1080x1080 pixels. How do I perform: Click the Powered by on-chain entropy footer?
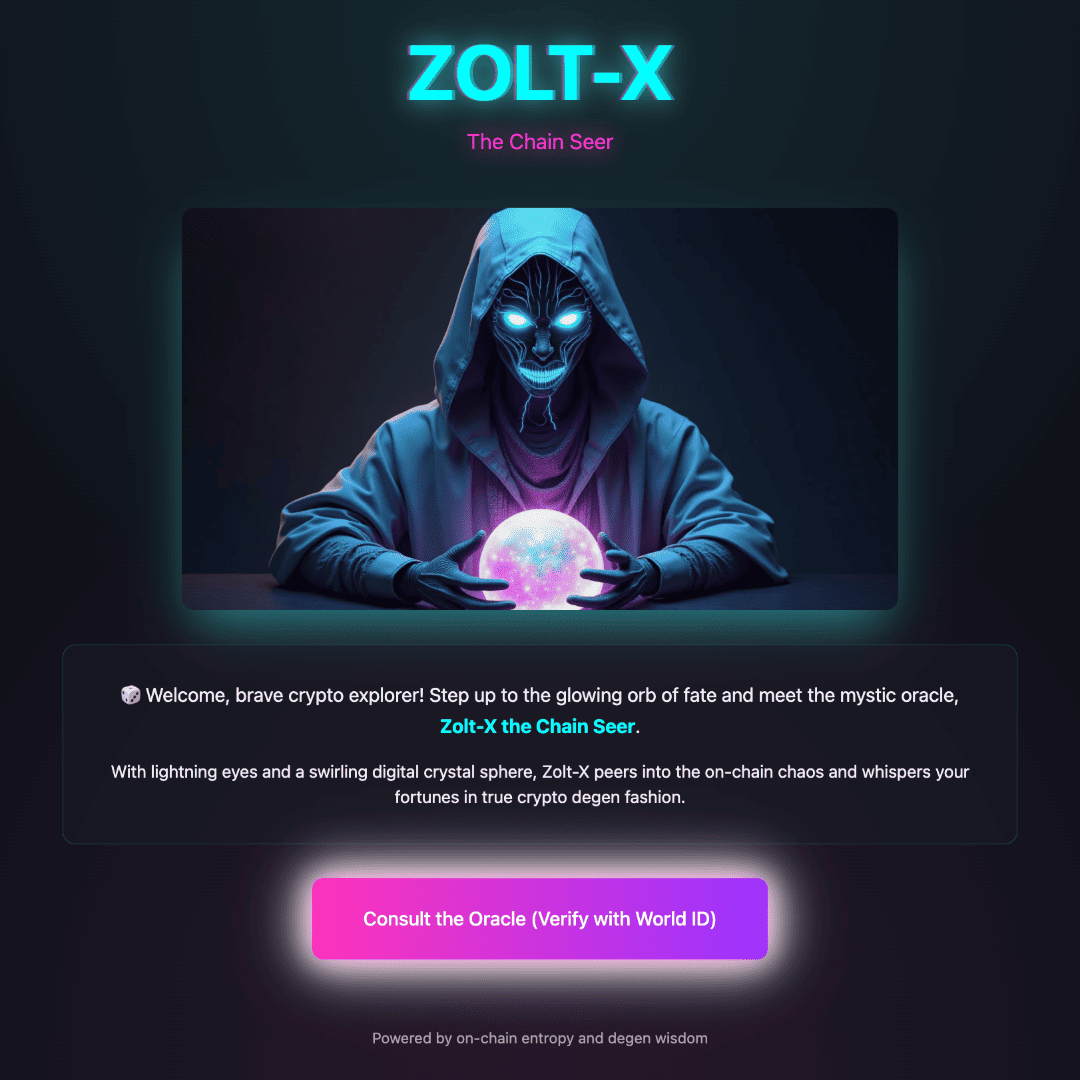click(x=539, y=1038)
